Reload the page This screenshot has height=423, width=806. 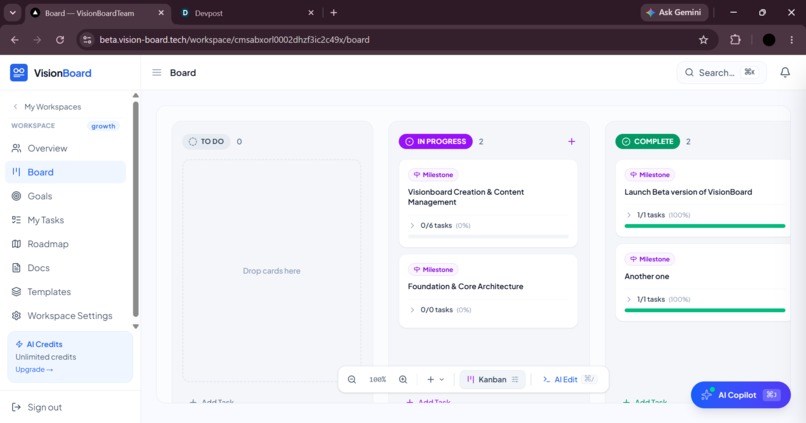point(60,40)
